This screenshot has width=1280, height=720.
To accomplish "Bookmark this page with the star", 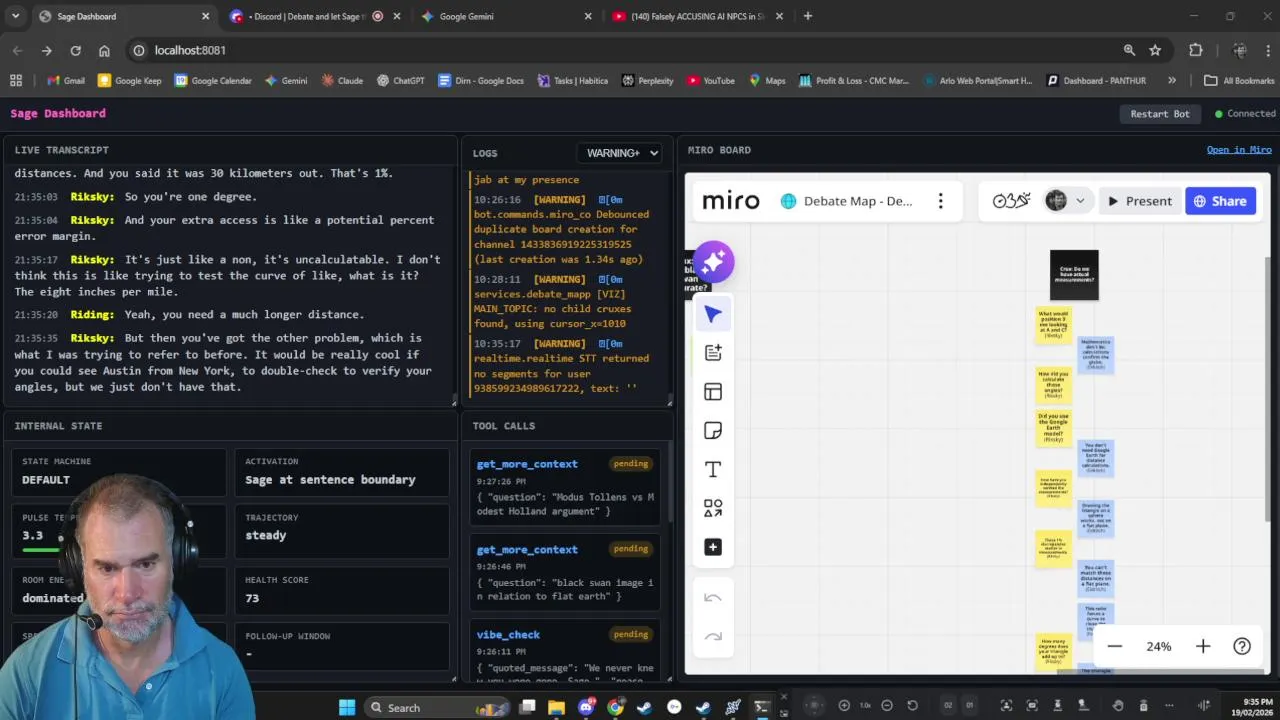I will [1155, 50].
